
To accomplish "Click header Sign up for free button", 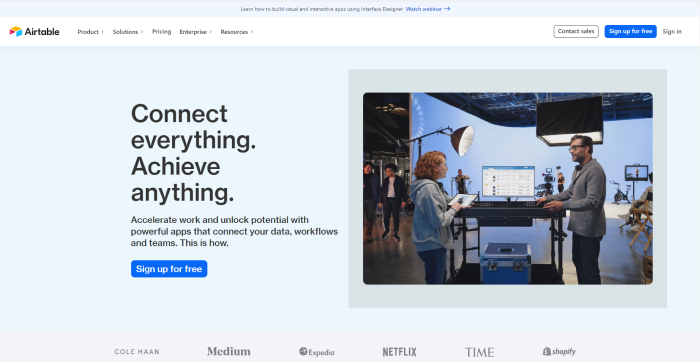I will [630, 31].
